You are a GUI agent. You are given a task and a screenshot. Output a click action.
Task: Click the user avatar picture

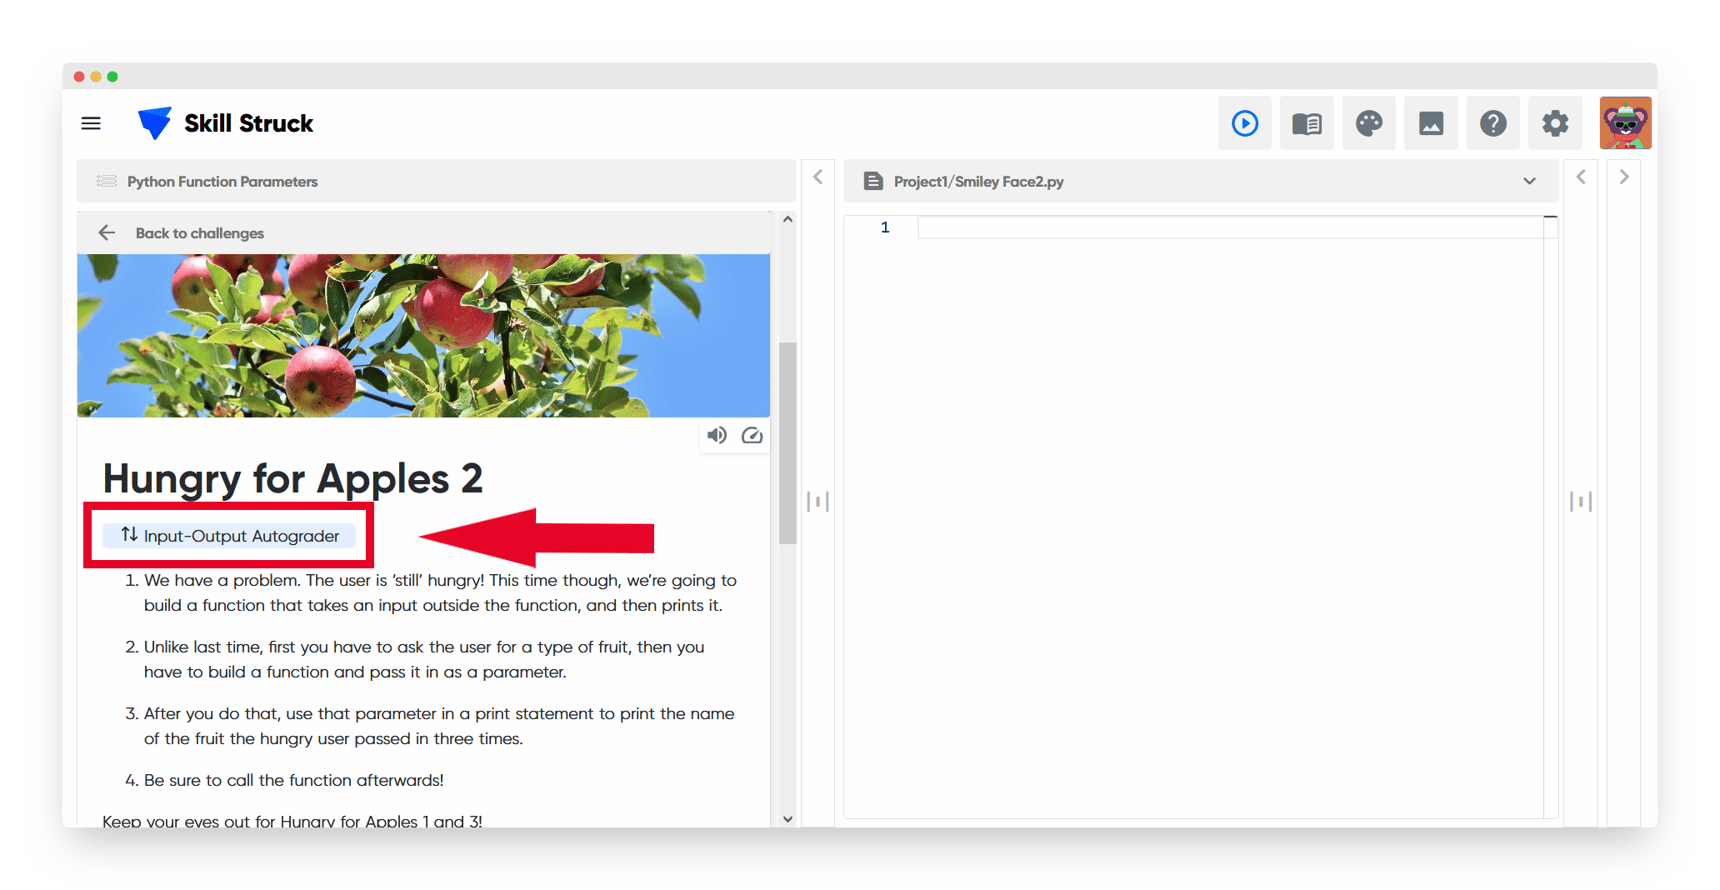pos(1624,123)
